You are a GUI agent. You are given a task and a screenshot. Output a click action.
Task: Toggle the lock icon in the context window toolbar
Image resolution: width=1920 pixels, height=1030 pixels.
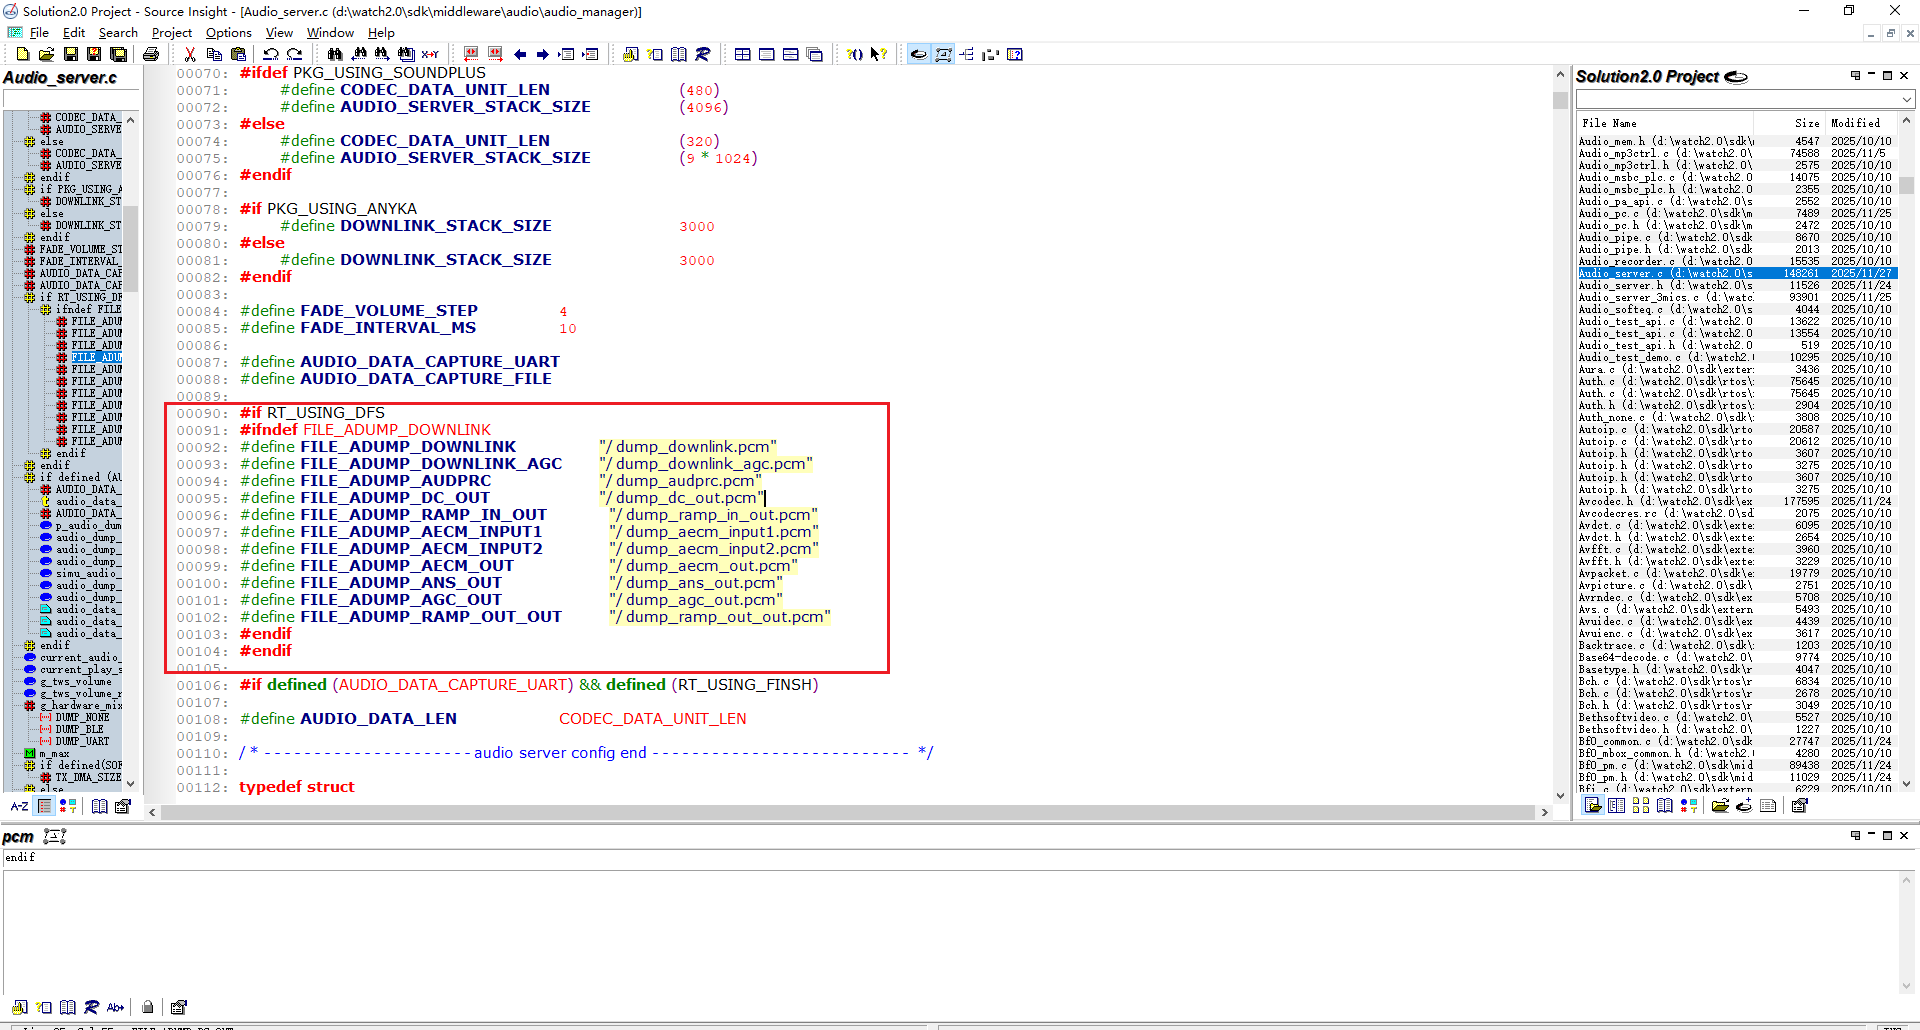click(x=147, y=1007)
